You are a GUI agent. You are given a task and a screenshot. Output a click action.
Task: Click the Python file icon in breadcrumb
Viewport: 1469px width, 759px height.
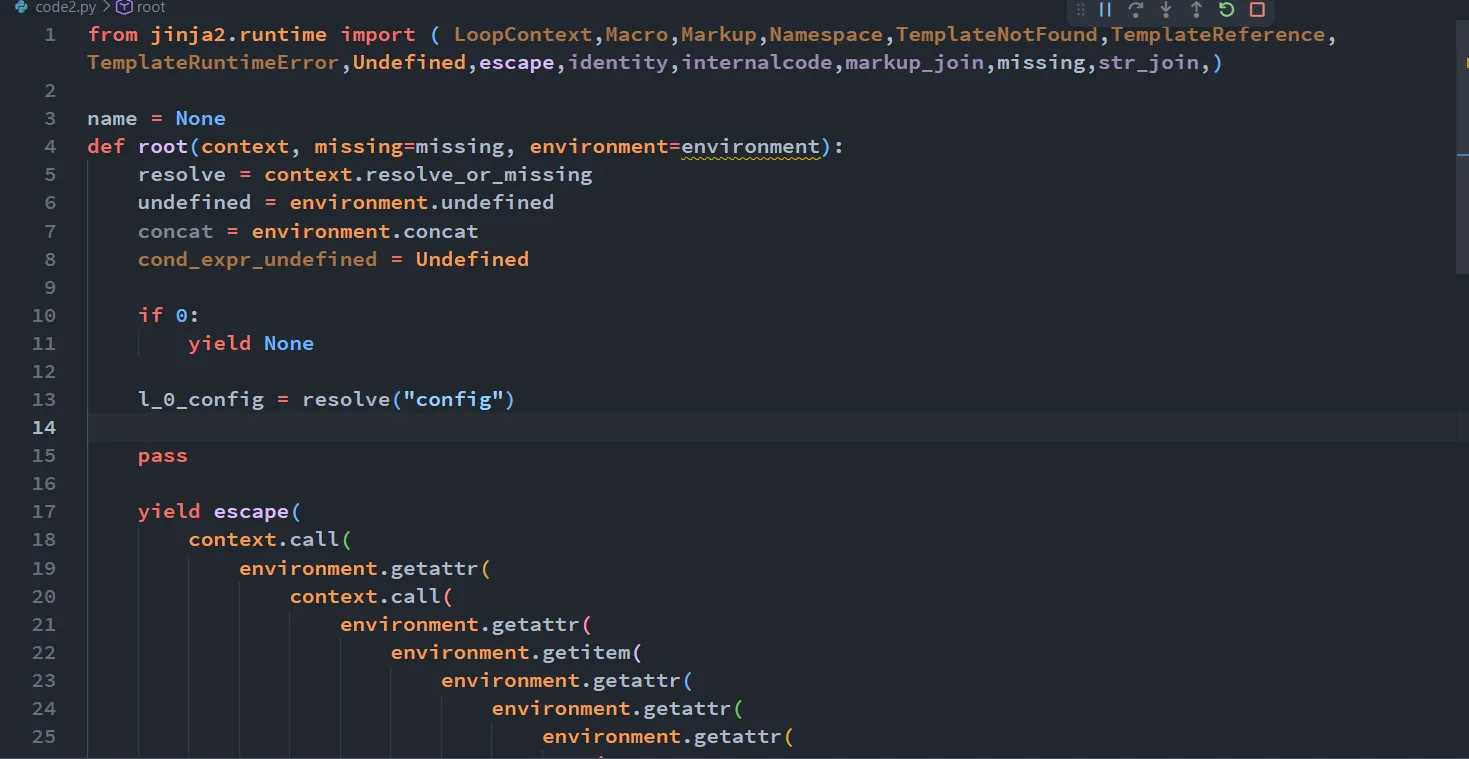(21, 7)
